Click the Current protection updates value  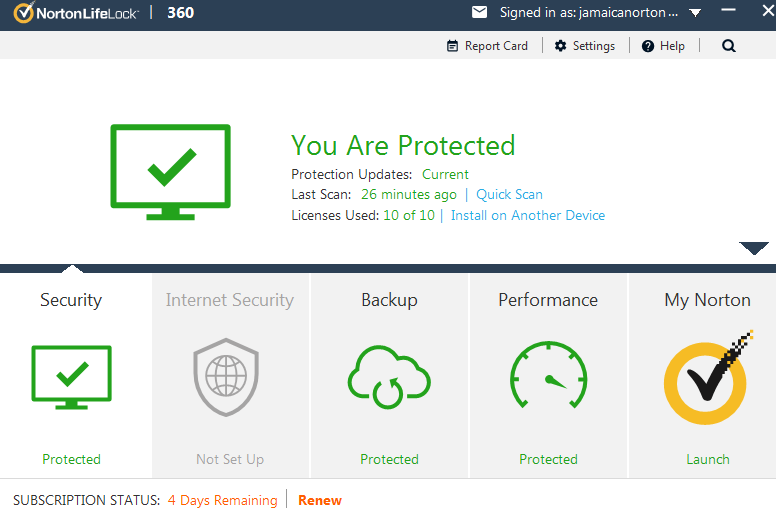click(445, 174)
